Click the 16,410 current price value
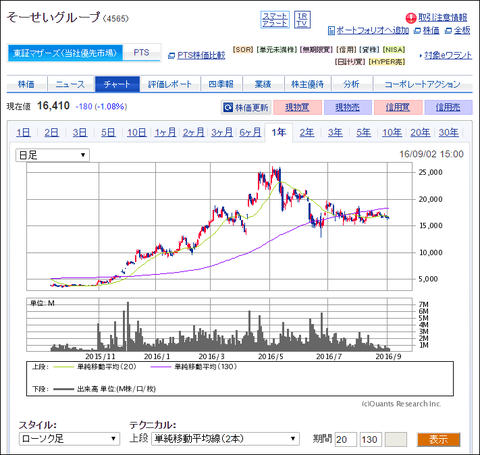This screenshot has height=455, width=480. (53, 106)
